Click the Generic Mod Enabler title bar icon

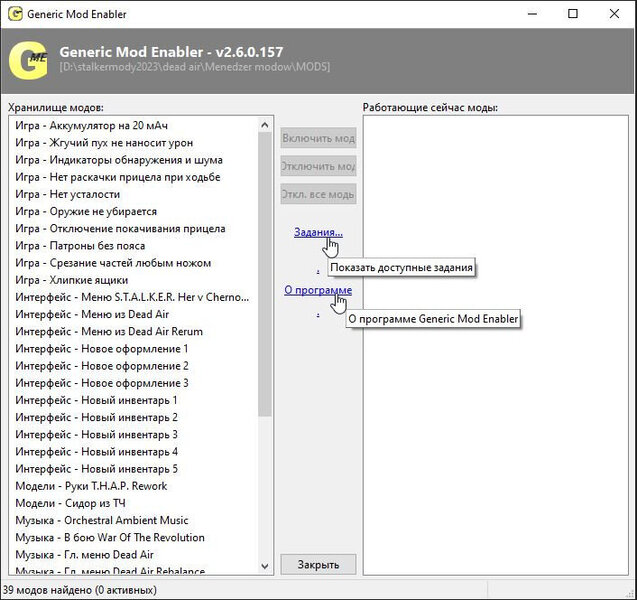point(15,15)
